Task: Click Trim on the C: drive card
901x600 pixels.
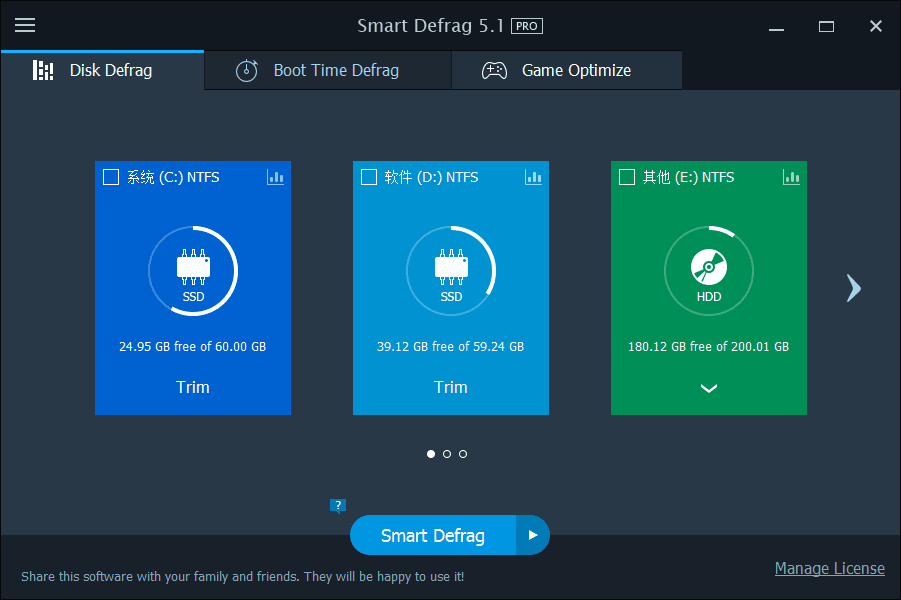Action: click(193, 387)
